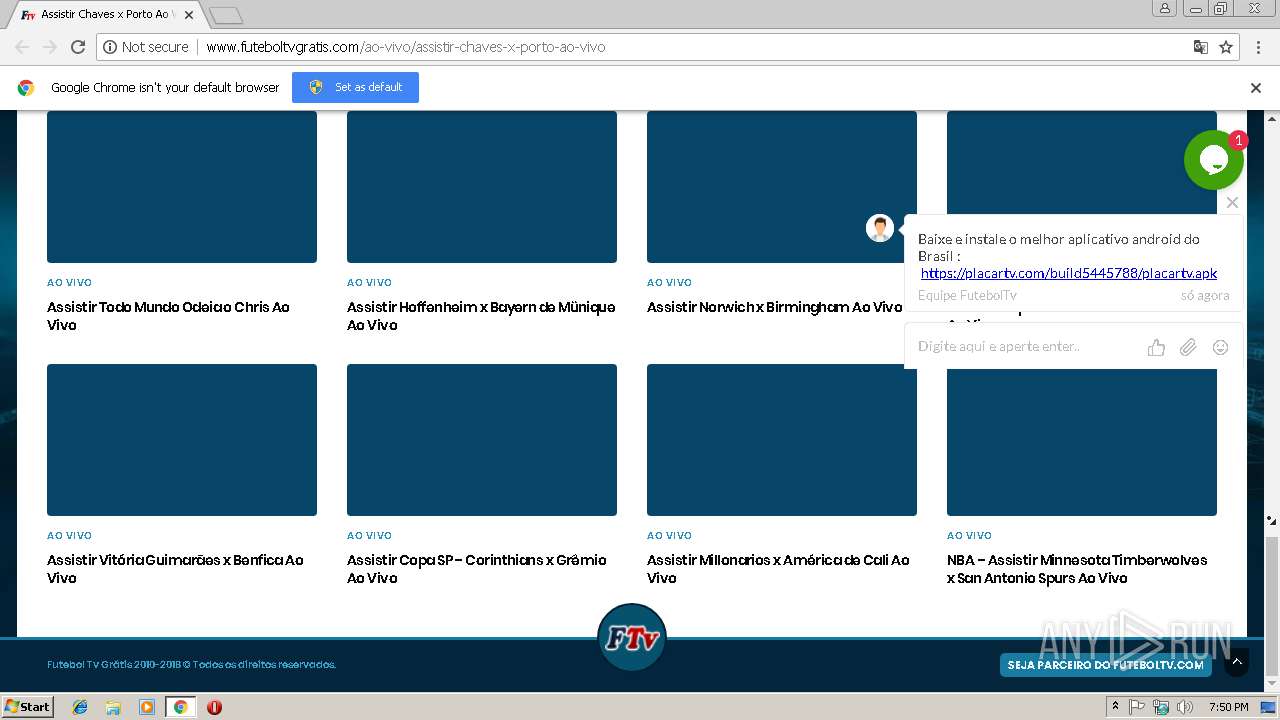
Task: Set Chrome as default browser
Action: click(355, 87)
